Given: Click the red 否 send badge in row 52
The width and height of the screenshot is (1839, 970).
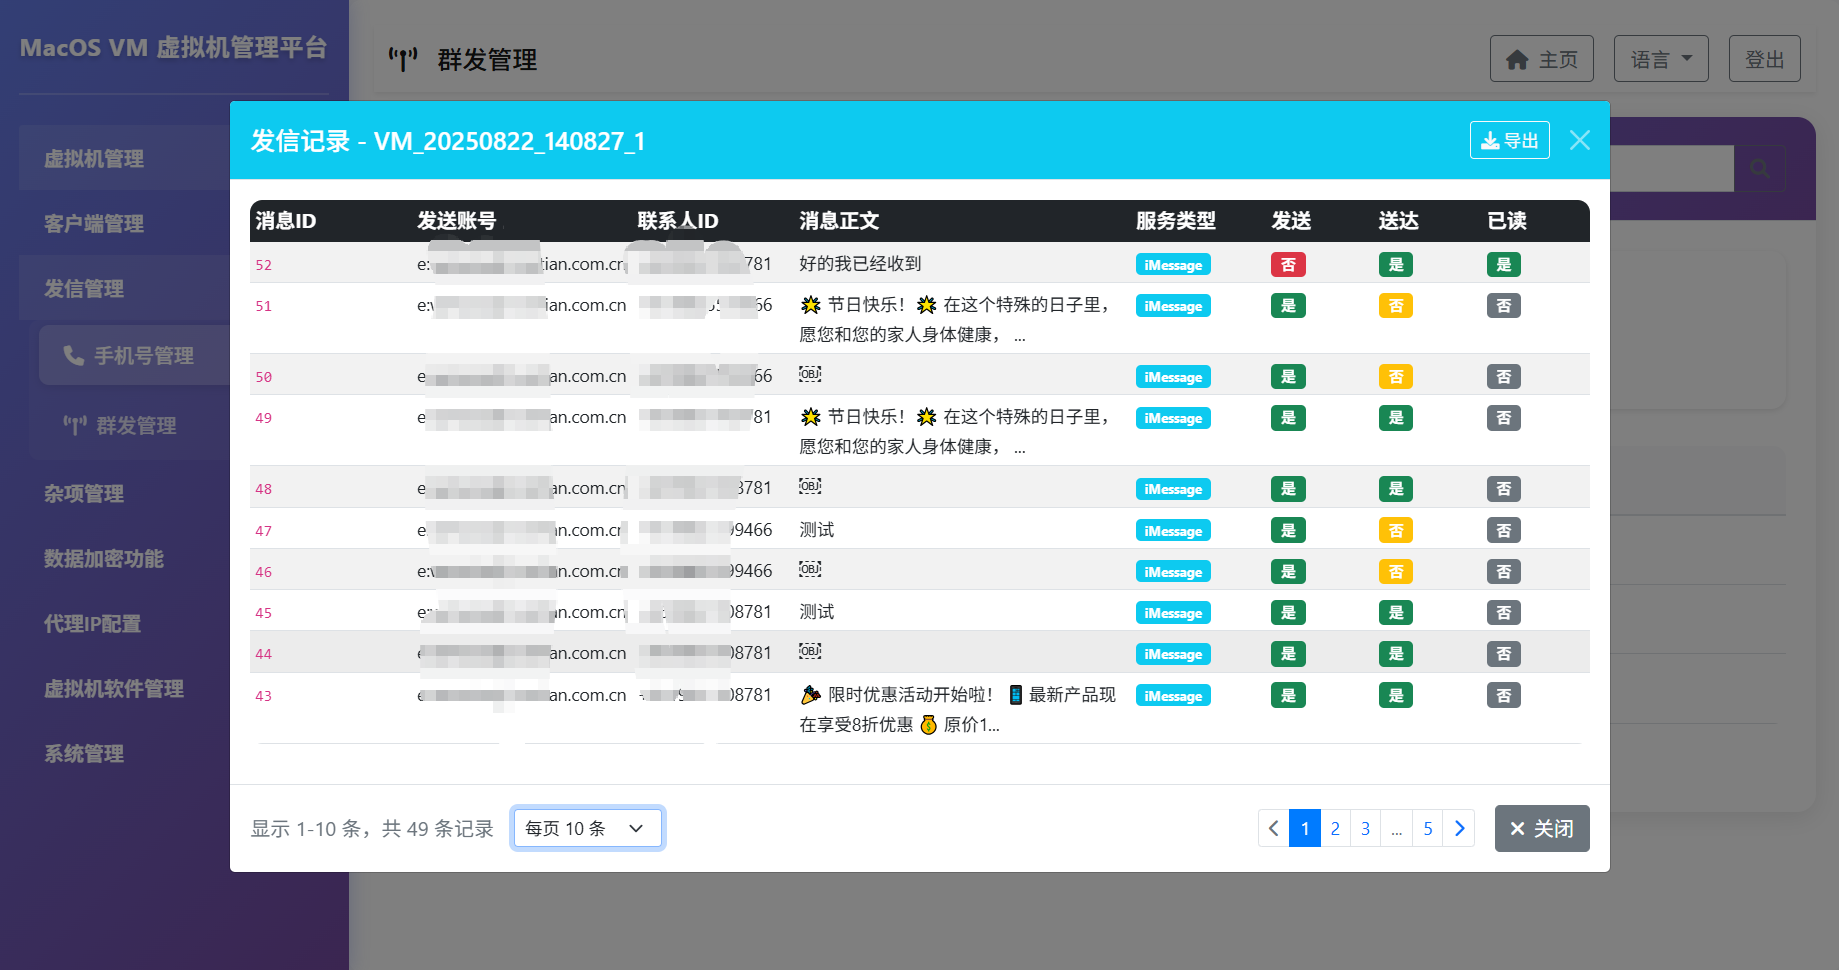Looking at the screenshot, I should coord(1288,265).
